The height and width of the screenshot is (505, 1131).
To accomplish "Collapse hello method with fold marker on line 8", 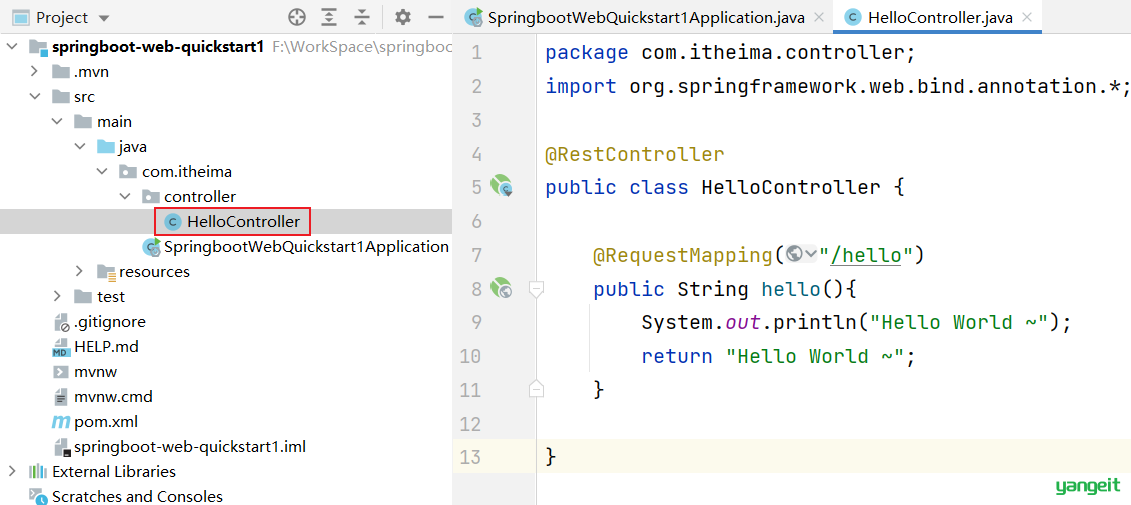I will pyautogui.click(x=536, y=289).
